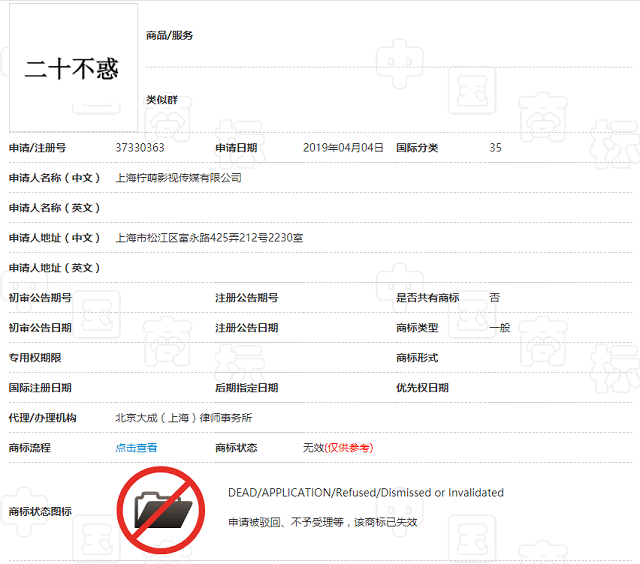Image resolution: width=640 pixels, height=564 pixels.
Task: Click the red (仅供参考) status note
Action: (349, 448)
